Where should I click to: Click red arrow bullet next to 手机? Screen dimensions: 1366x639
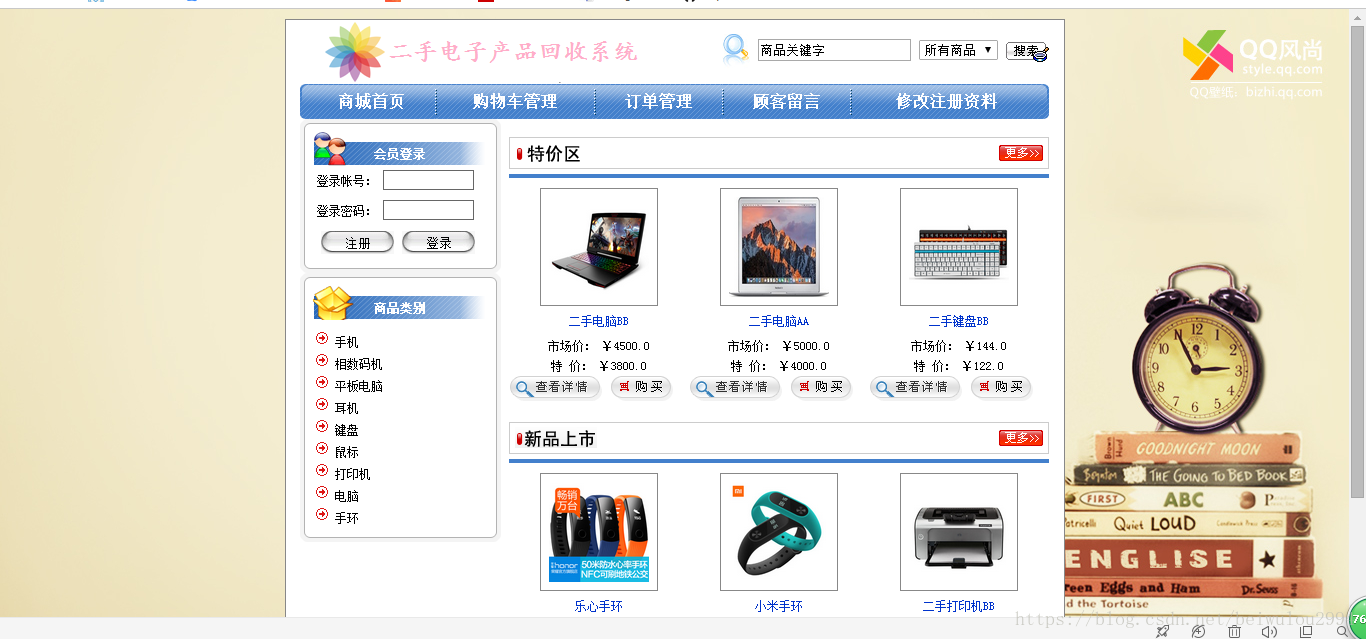[x=322, y=338]
